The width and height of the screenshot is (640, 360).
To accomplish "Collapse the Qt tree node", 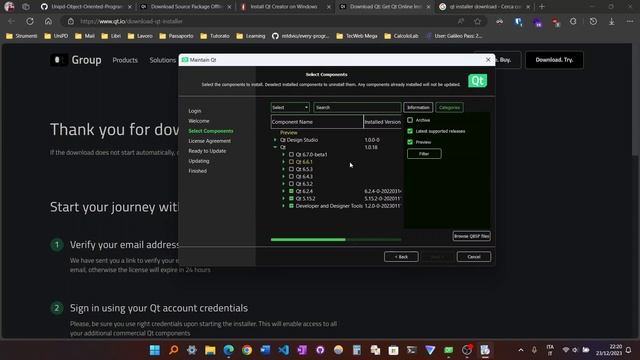I will [x=275, y=147].
